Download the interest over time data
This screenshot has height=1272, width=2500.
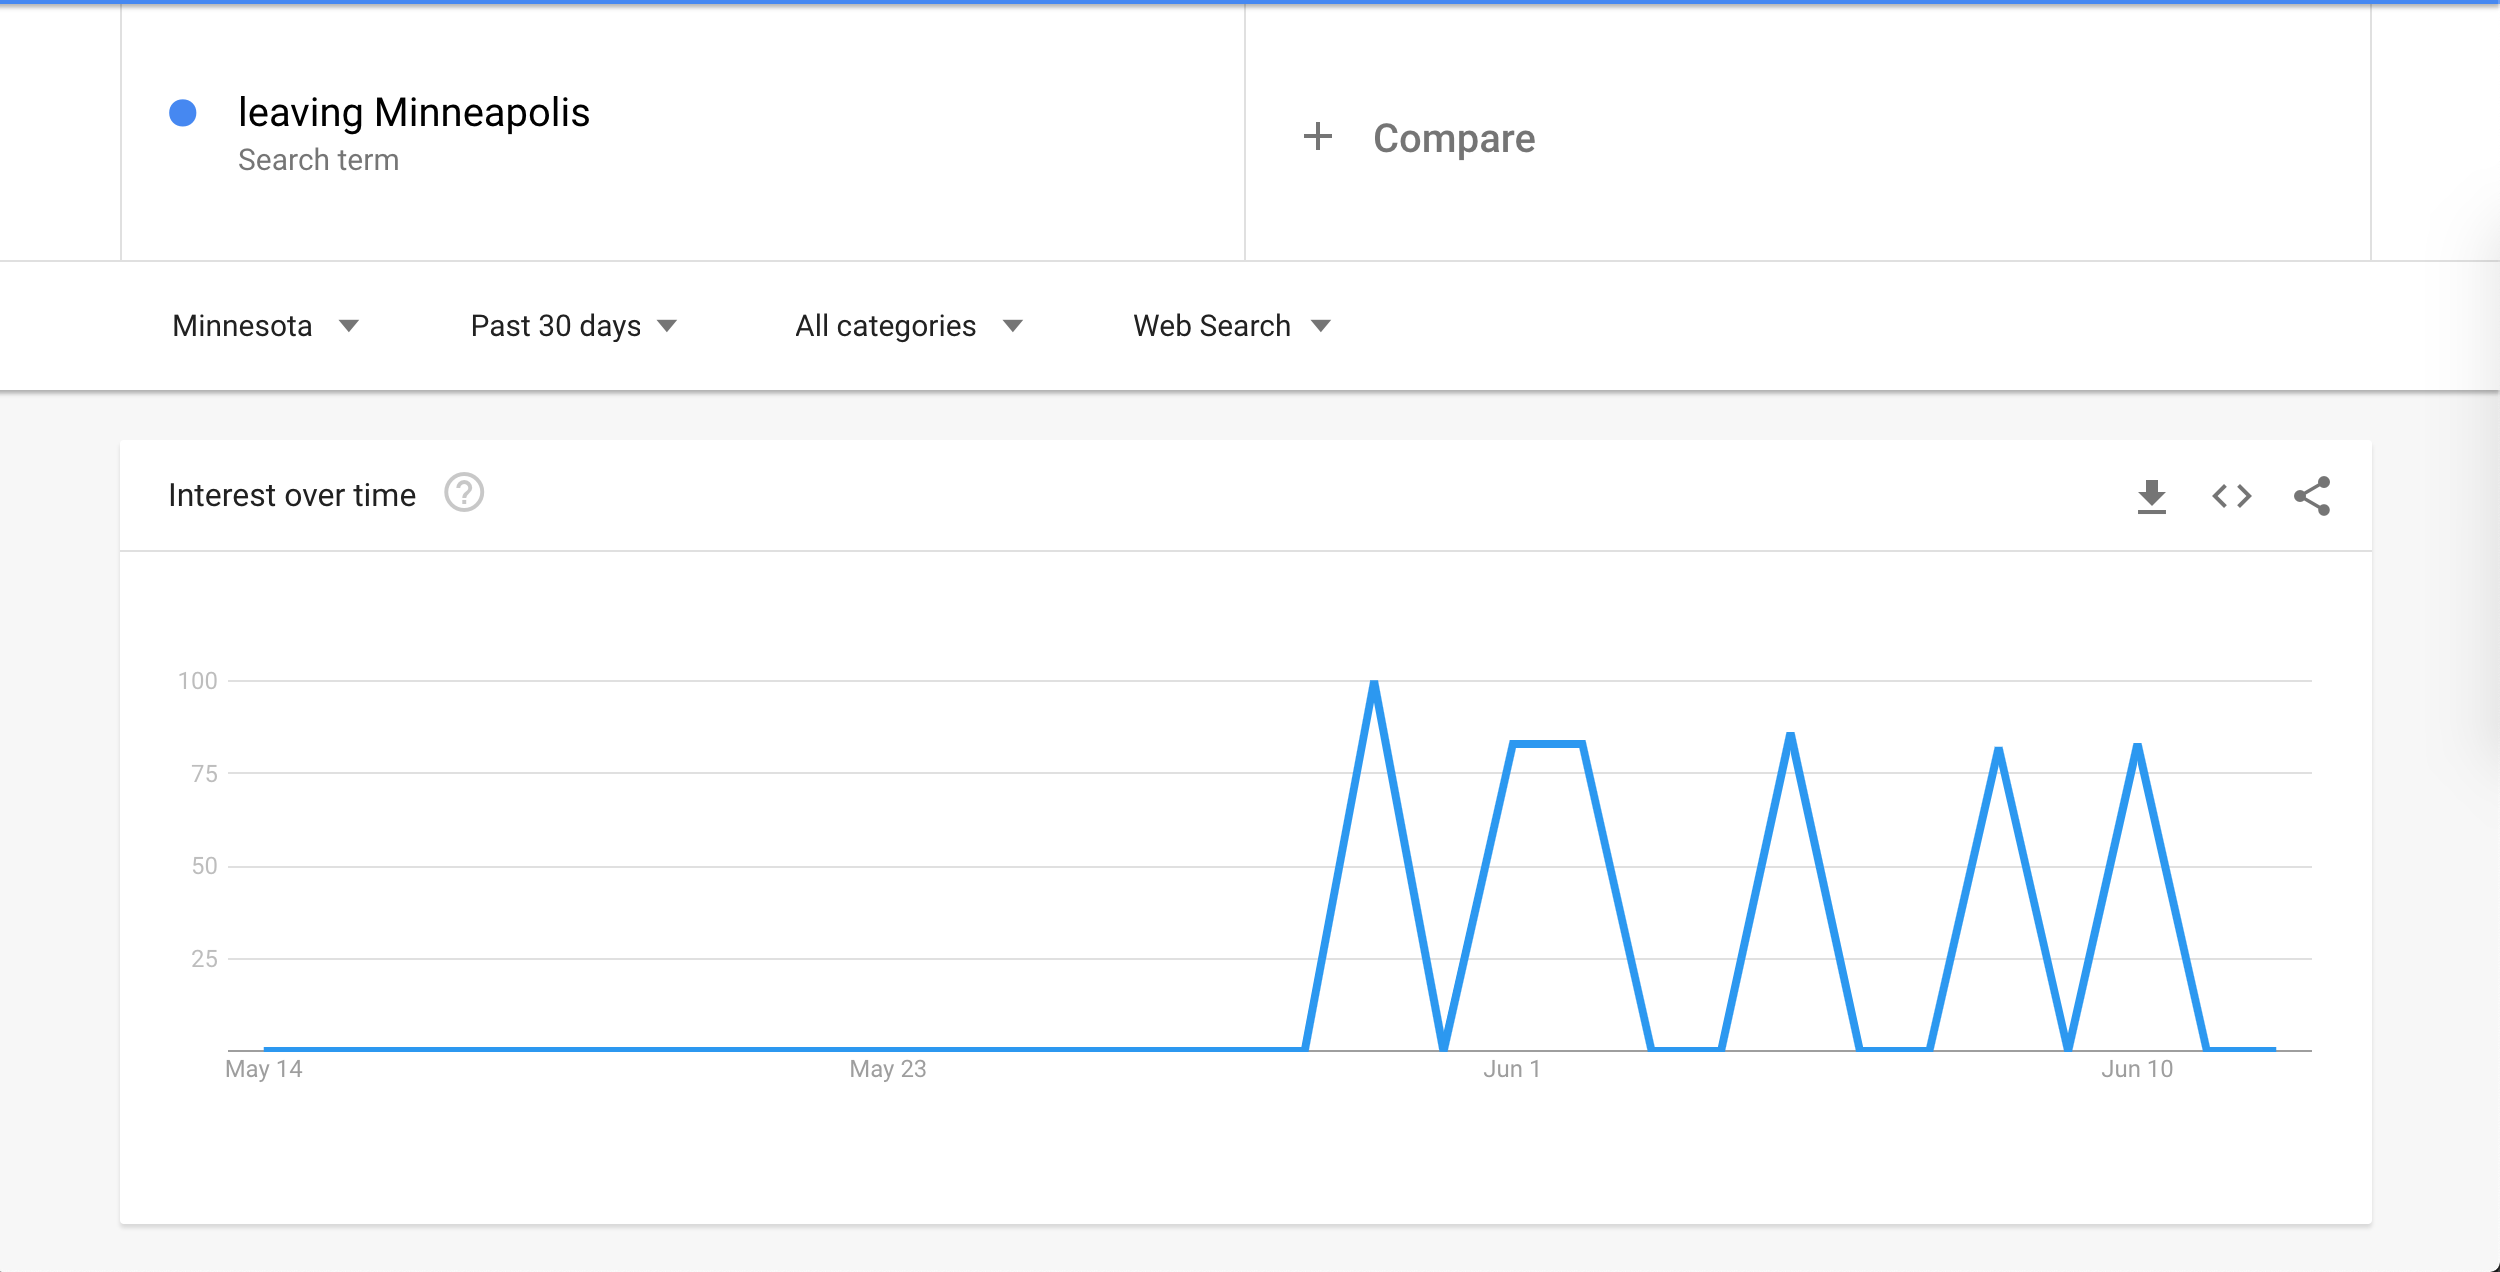[x=2151, y=496]
